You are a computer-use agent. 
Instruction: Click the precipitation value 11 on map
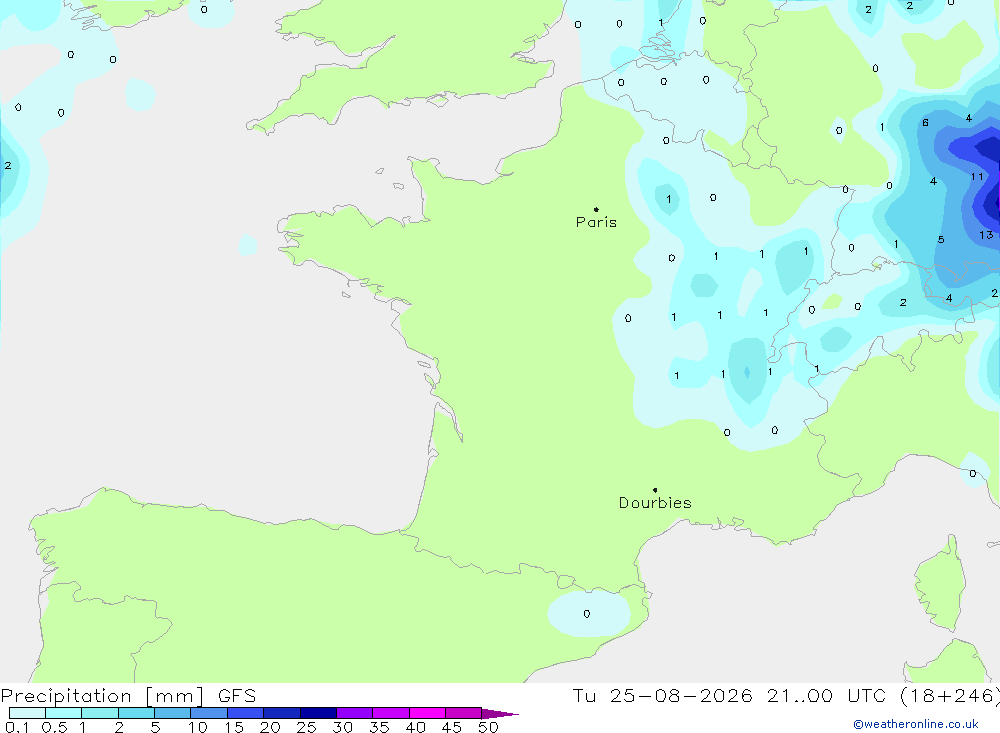(x=977, y=176)
